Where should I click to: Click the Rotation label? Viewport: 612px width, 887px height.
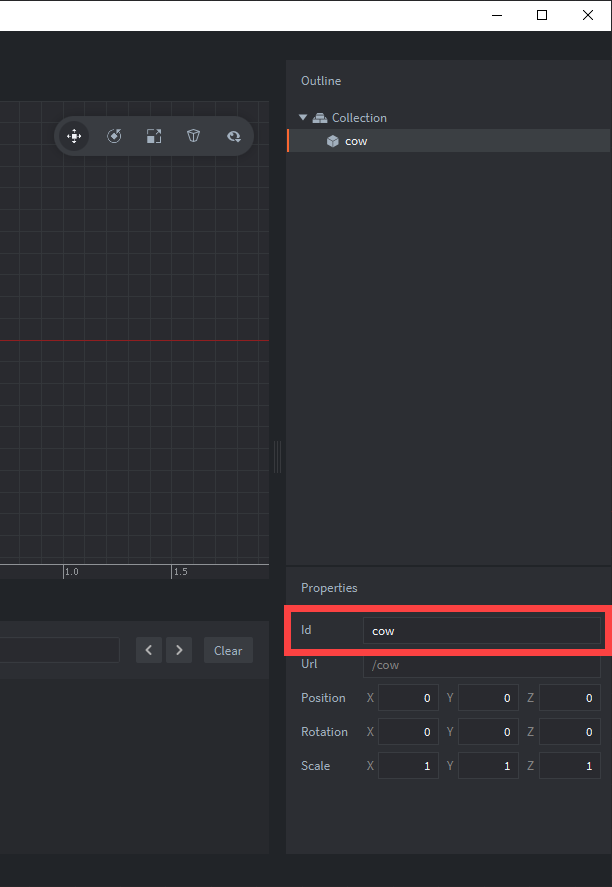click(324, 732)
